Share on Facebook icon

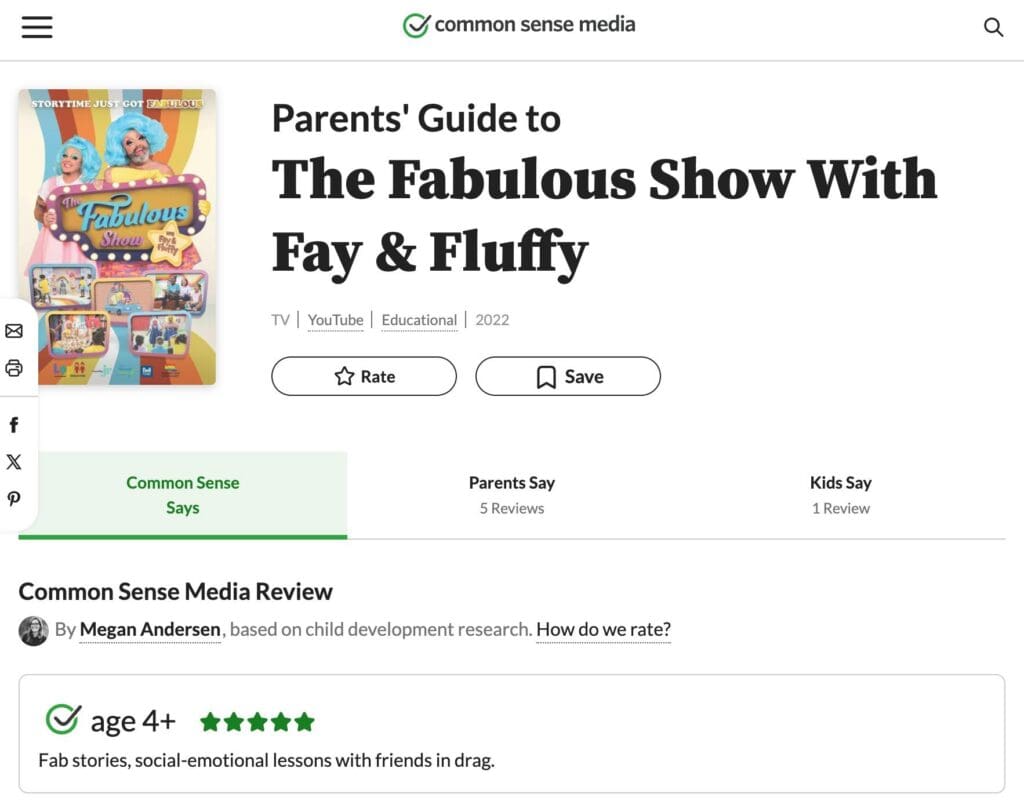(14, 425)
